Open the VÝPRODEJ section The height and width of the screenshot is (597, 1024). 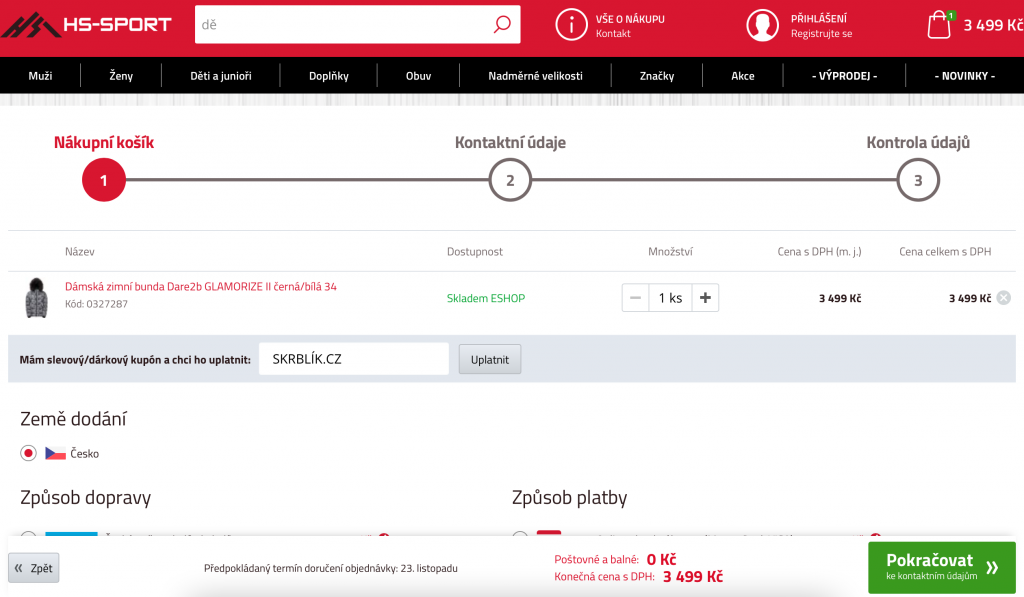coord(844,76)
